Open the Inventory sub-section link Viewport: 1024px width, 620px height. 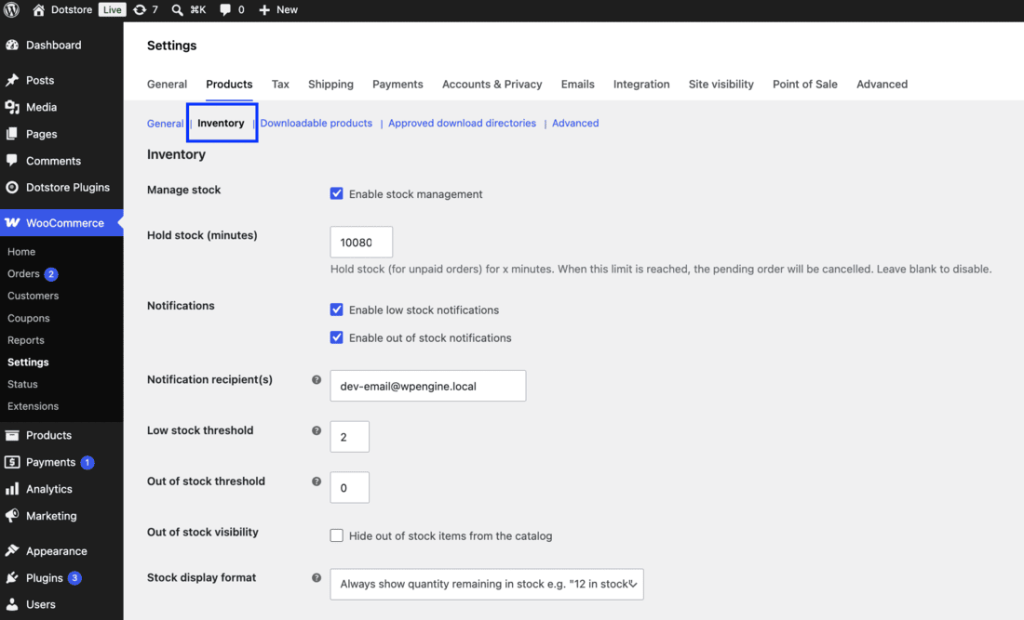pos(221,123)
